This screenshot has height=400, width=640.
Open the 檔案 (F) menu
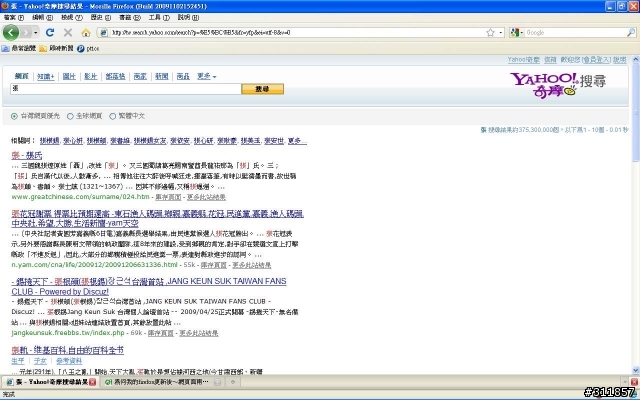pos(14,18)
